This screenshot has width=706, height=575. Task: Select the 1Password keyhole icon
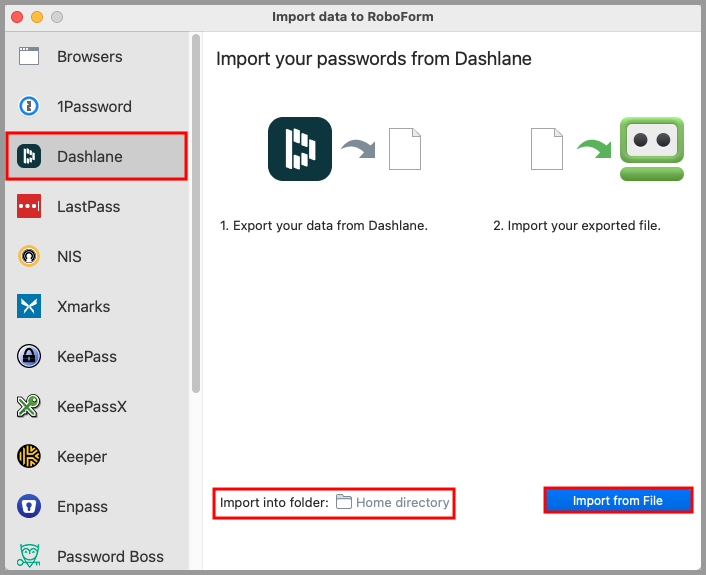(29, 107)
